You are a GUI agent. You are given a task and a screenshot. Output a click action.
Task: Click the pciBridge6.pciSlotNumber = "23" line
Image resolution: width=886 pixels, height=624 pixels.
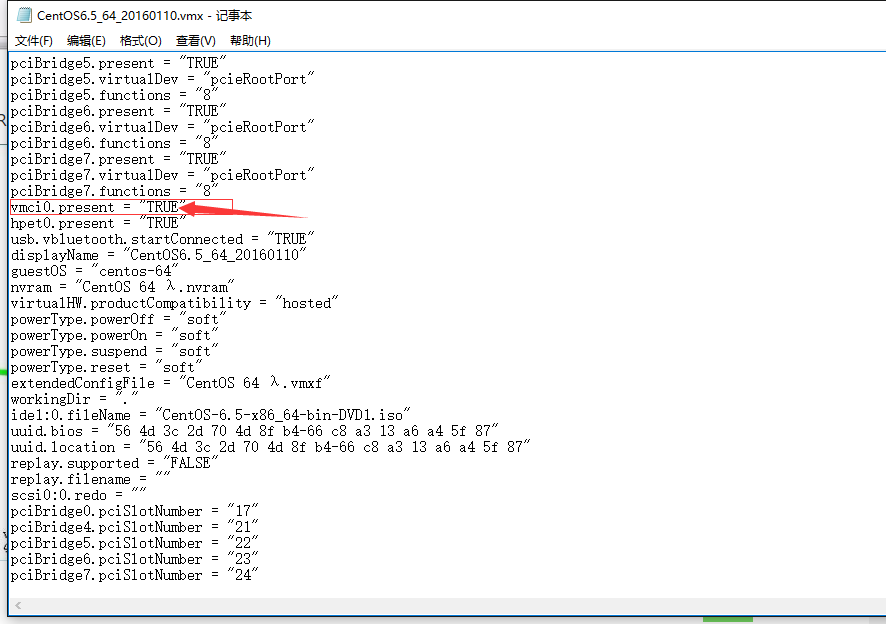tap(134, 560)
